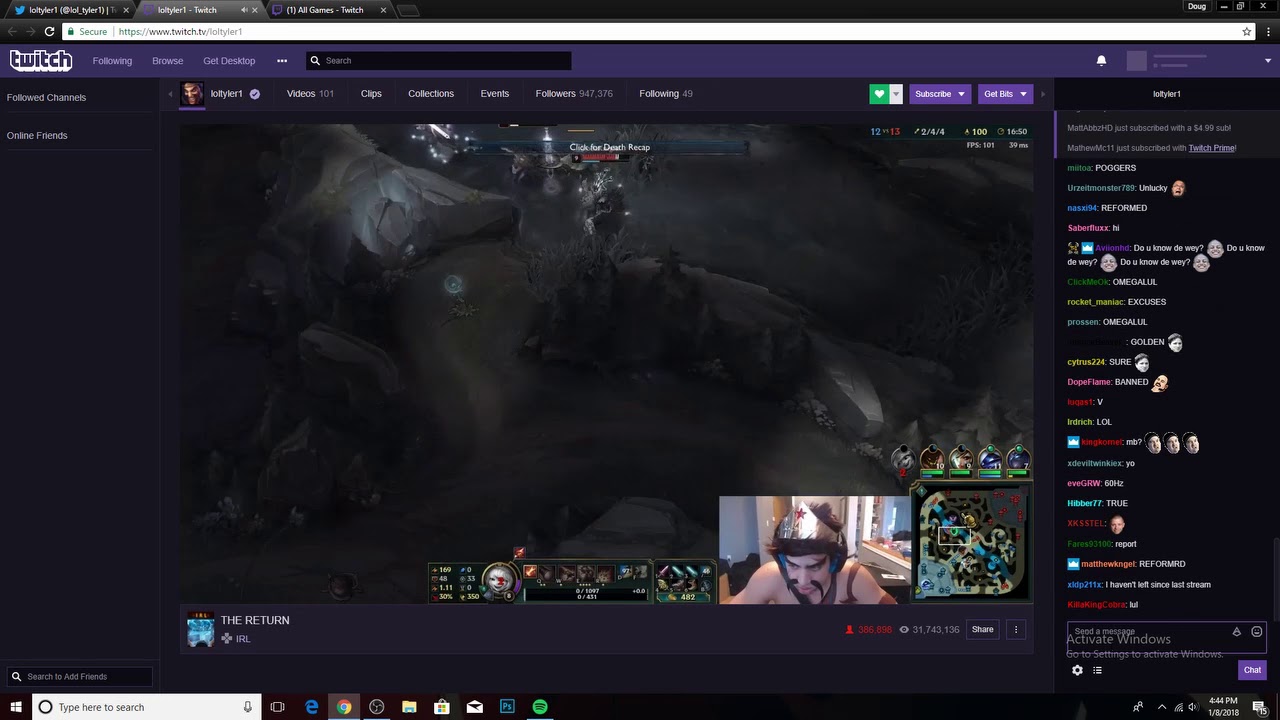1280x720 pixels.
Task: Focus the Search to Add Friends field
Action: pos(79,677)
